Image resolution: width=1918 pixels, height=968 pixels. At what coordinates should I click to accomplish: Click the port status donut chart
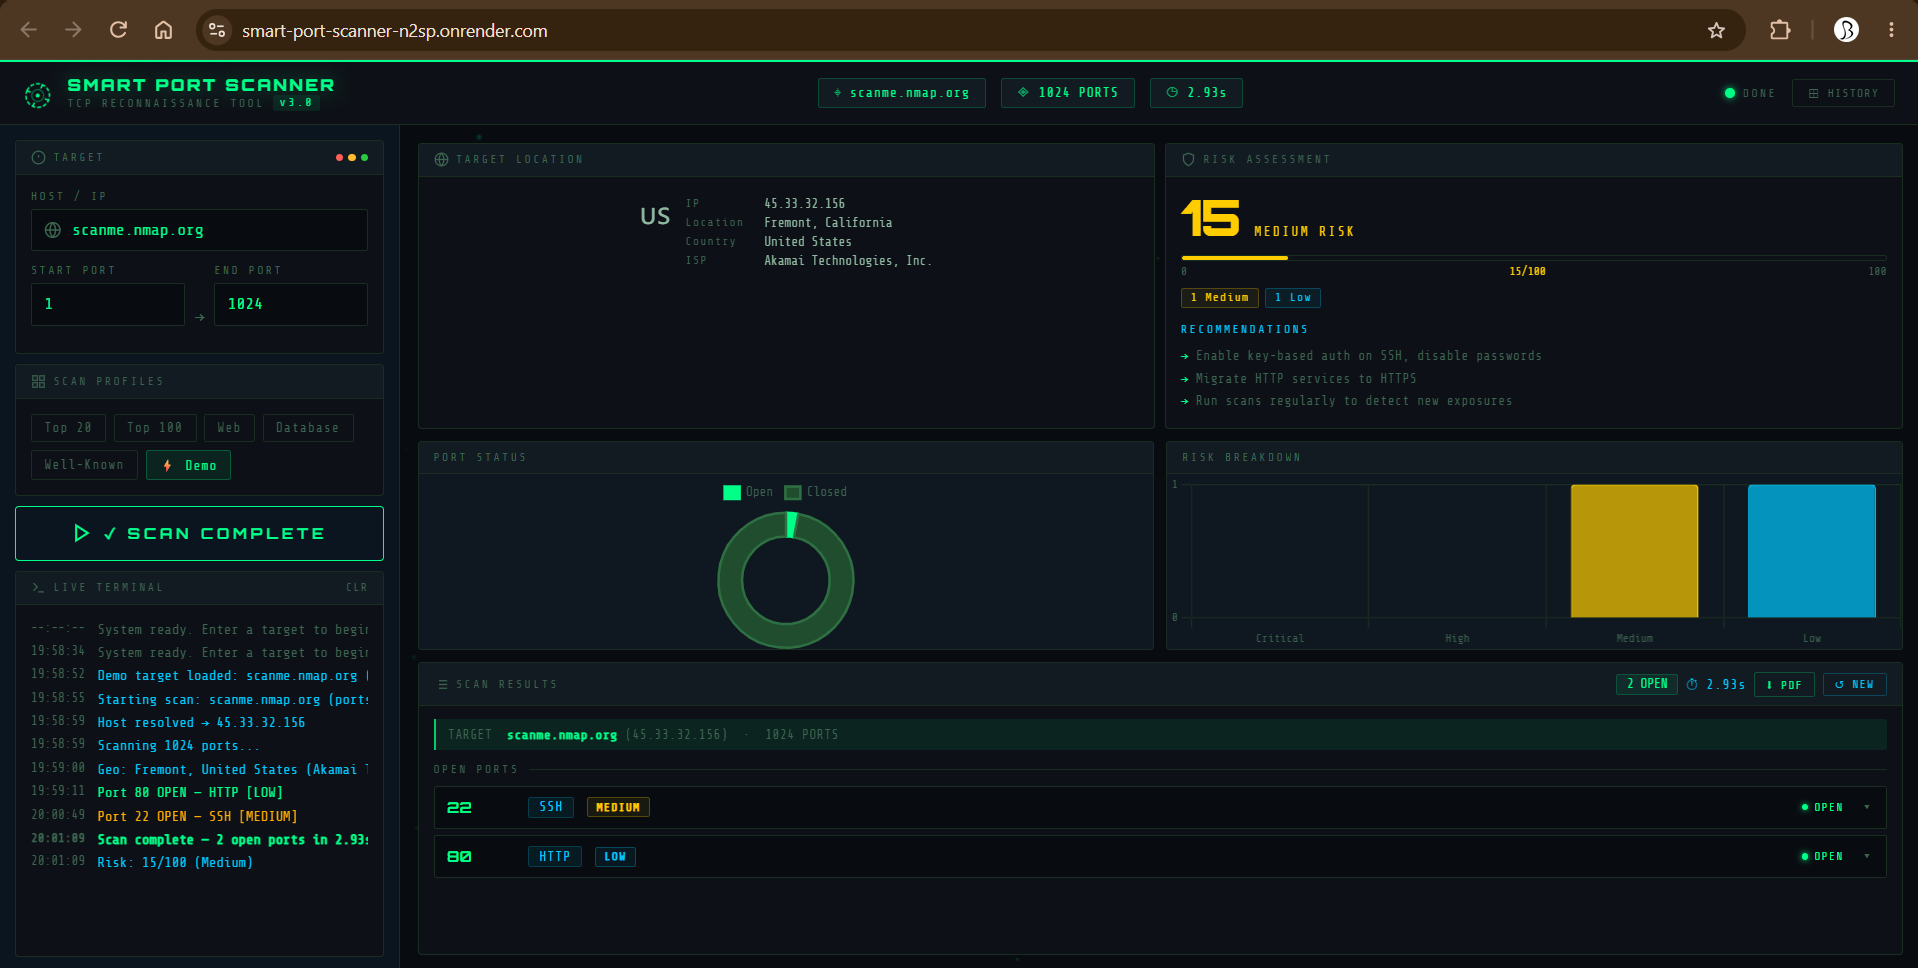(x=786, y=580)
